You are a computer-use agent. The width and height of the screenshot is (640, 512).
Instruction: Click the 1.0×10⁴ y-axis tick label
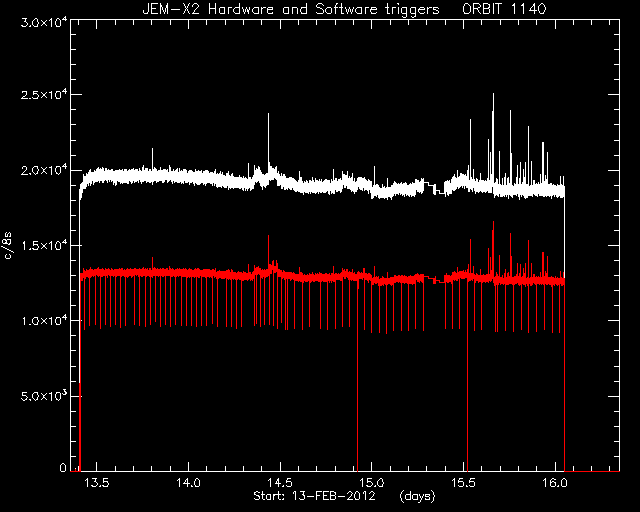pos(43,321)
